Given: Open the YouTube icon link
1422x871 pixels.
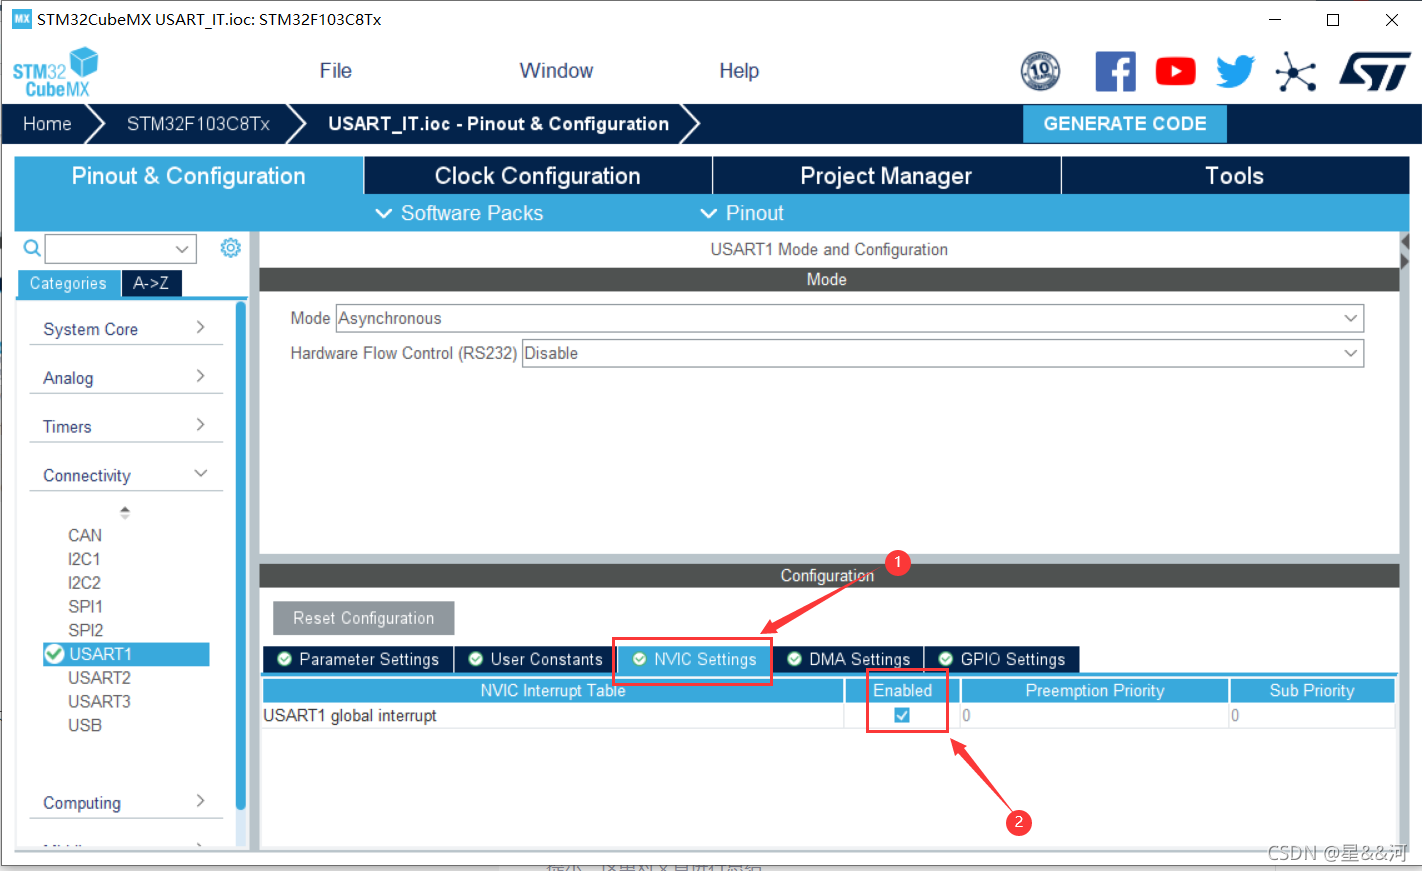Looking at the screenshot, I should click(1175, 71).
